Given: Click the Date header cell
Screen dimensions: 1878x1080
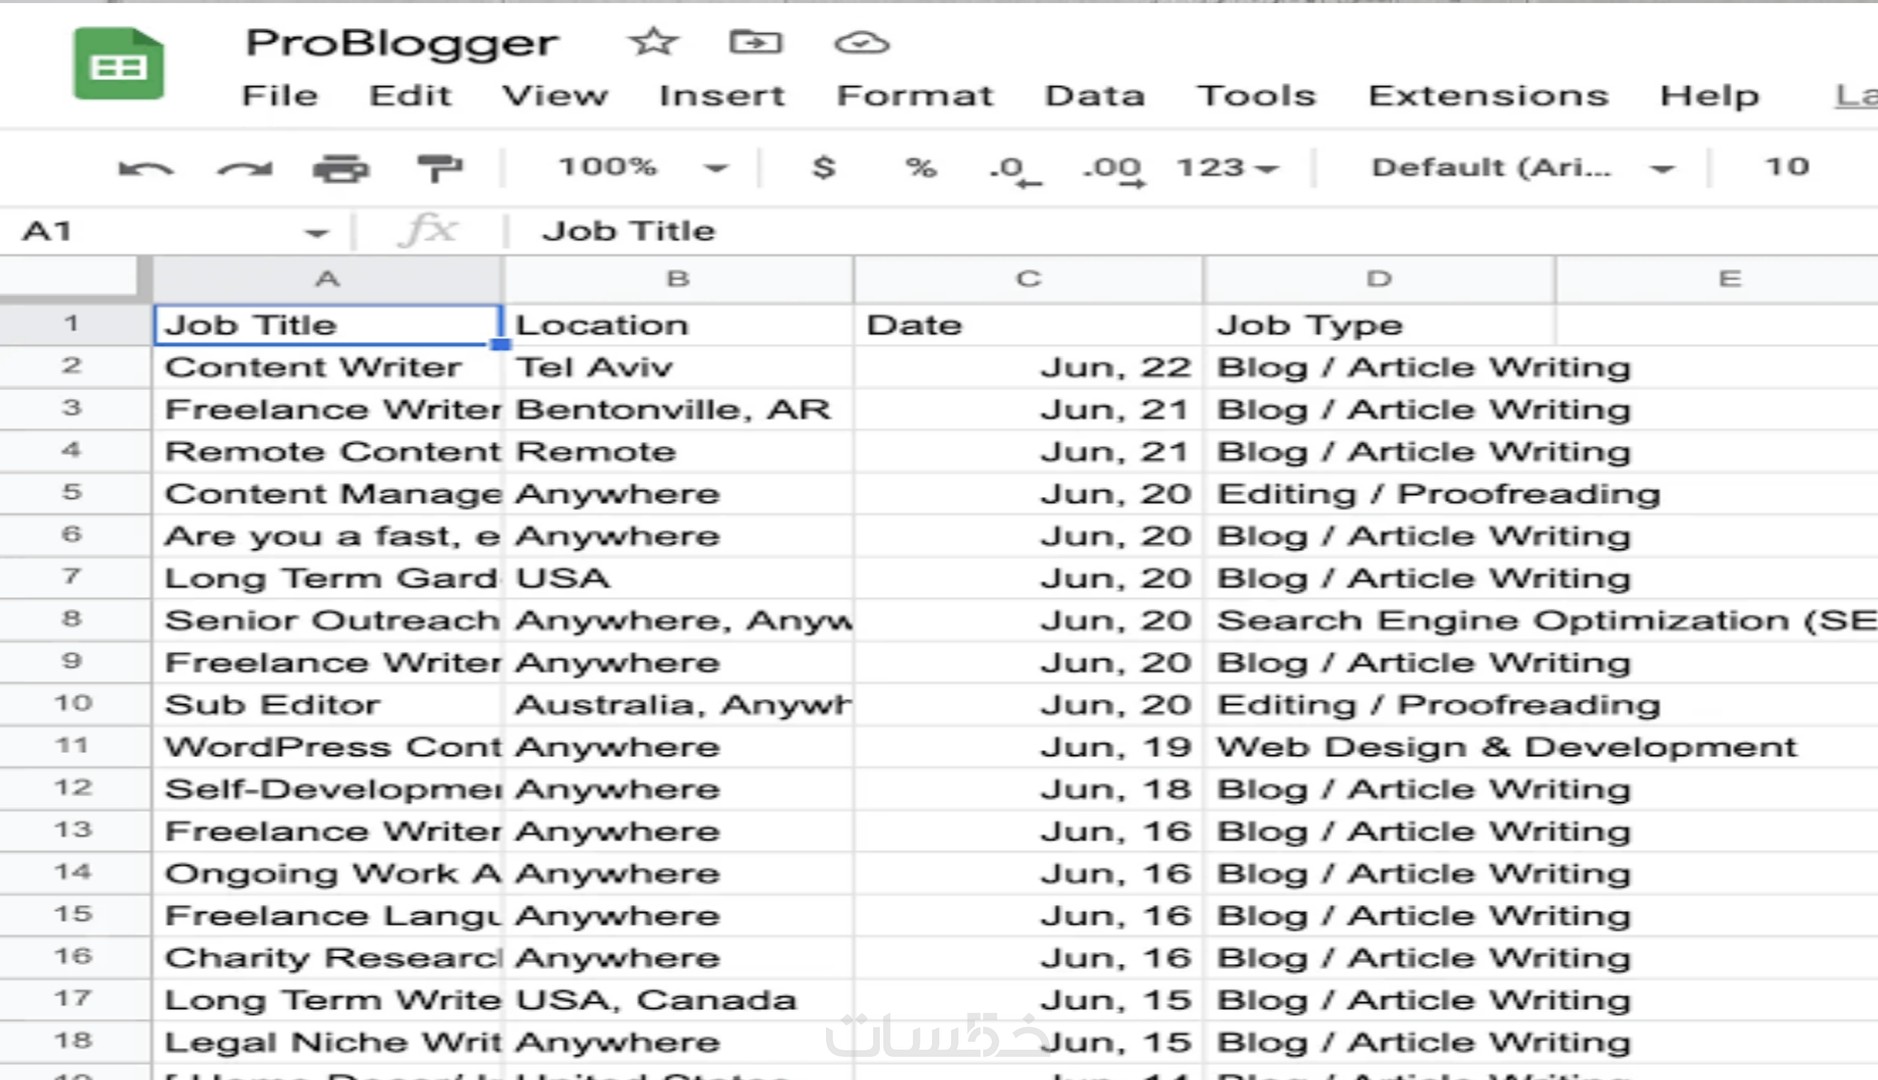Looking at the screenshot, I should [1029, 325].
